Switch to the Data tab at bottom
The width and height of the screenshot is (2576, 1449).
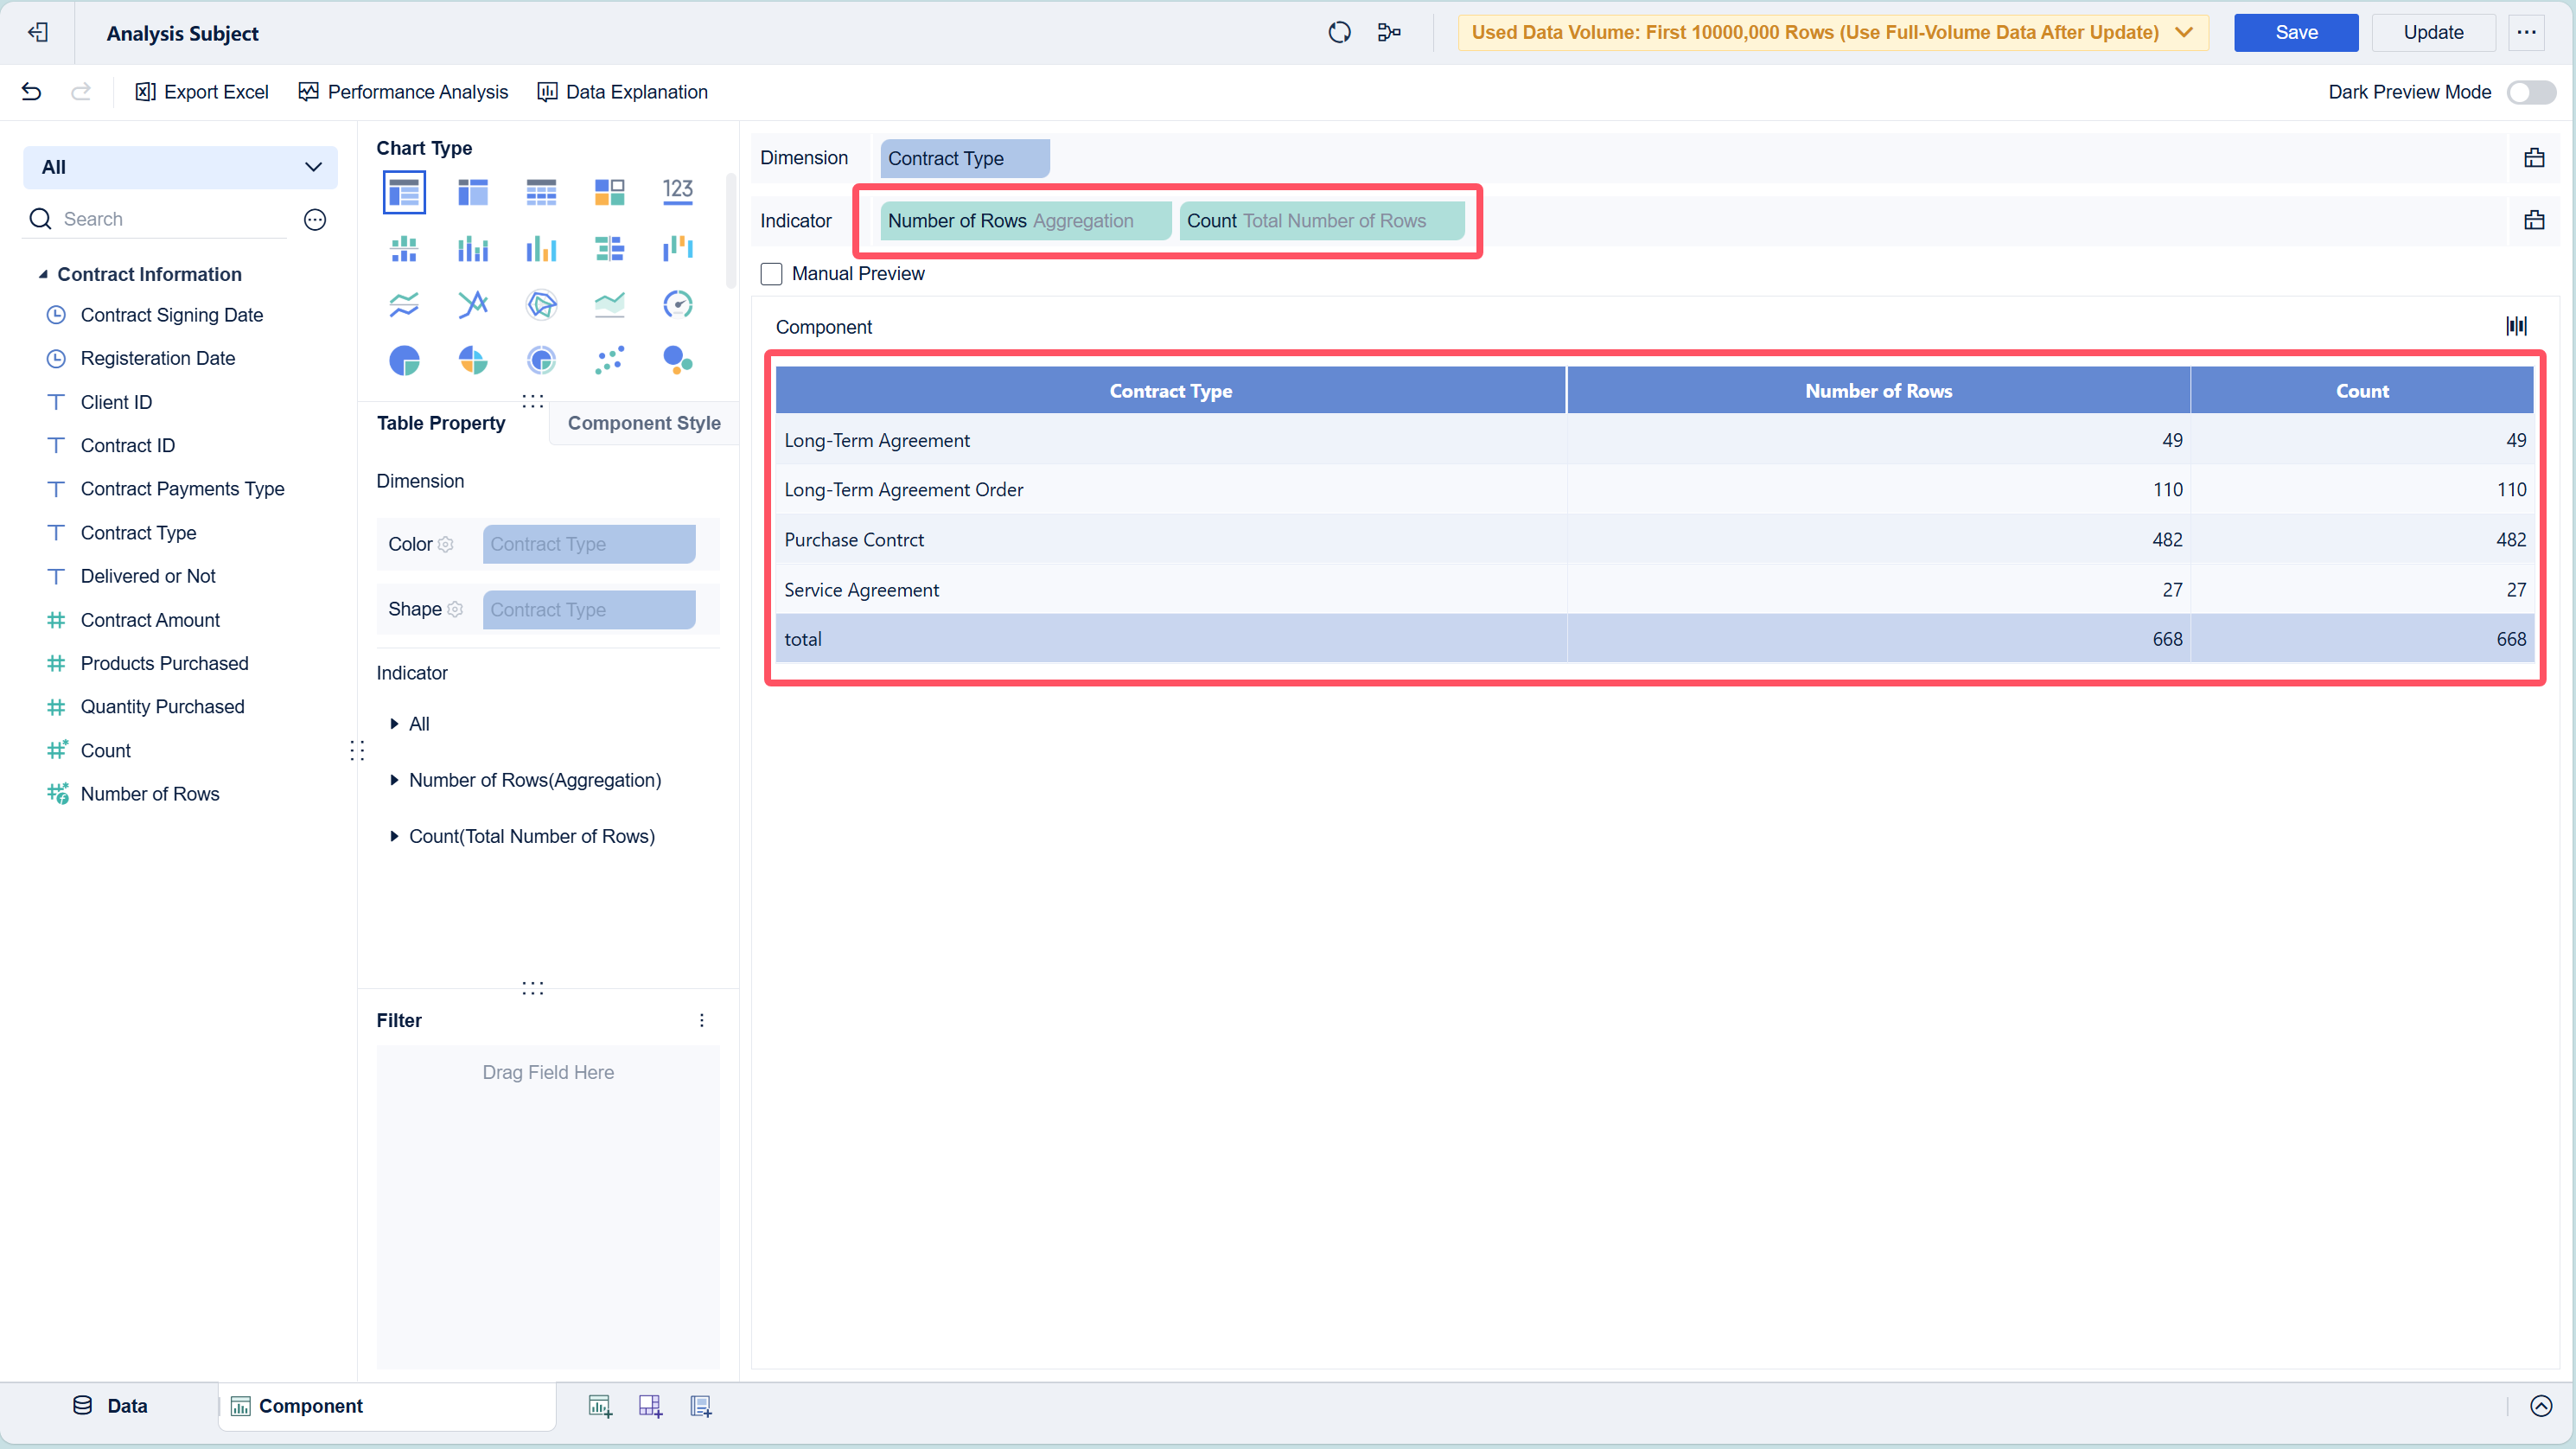tap(111, 1405)
